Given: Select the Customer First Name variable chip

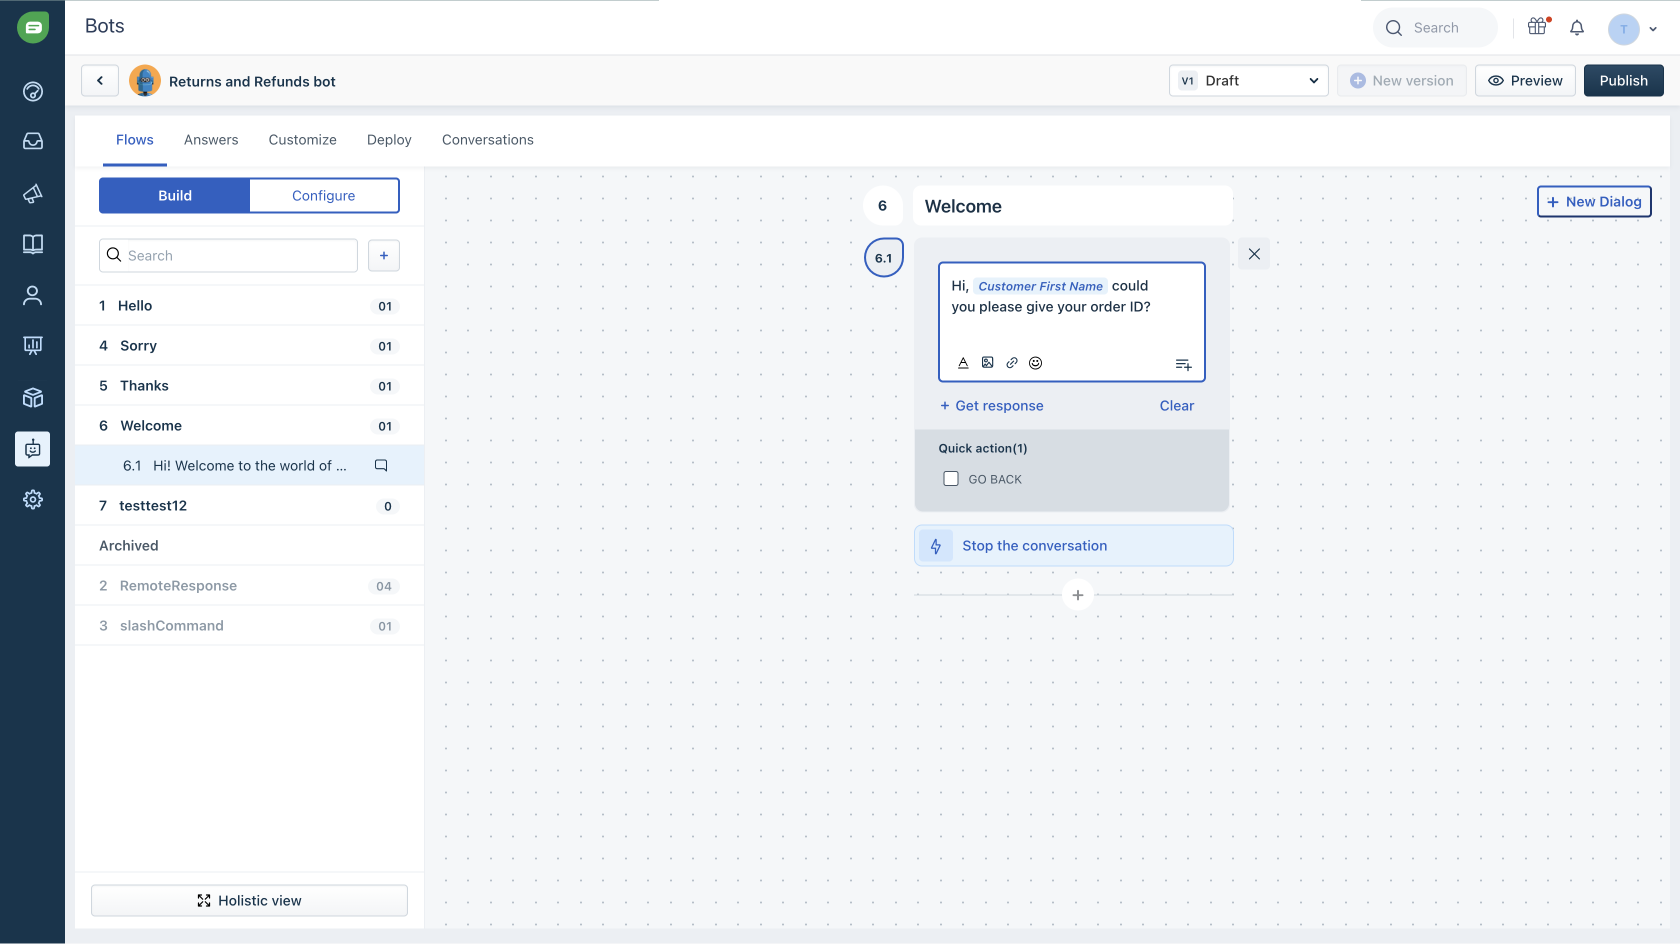Looking at the screenshot, I should coord(1040,286).
